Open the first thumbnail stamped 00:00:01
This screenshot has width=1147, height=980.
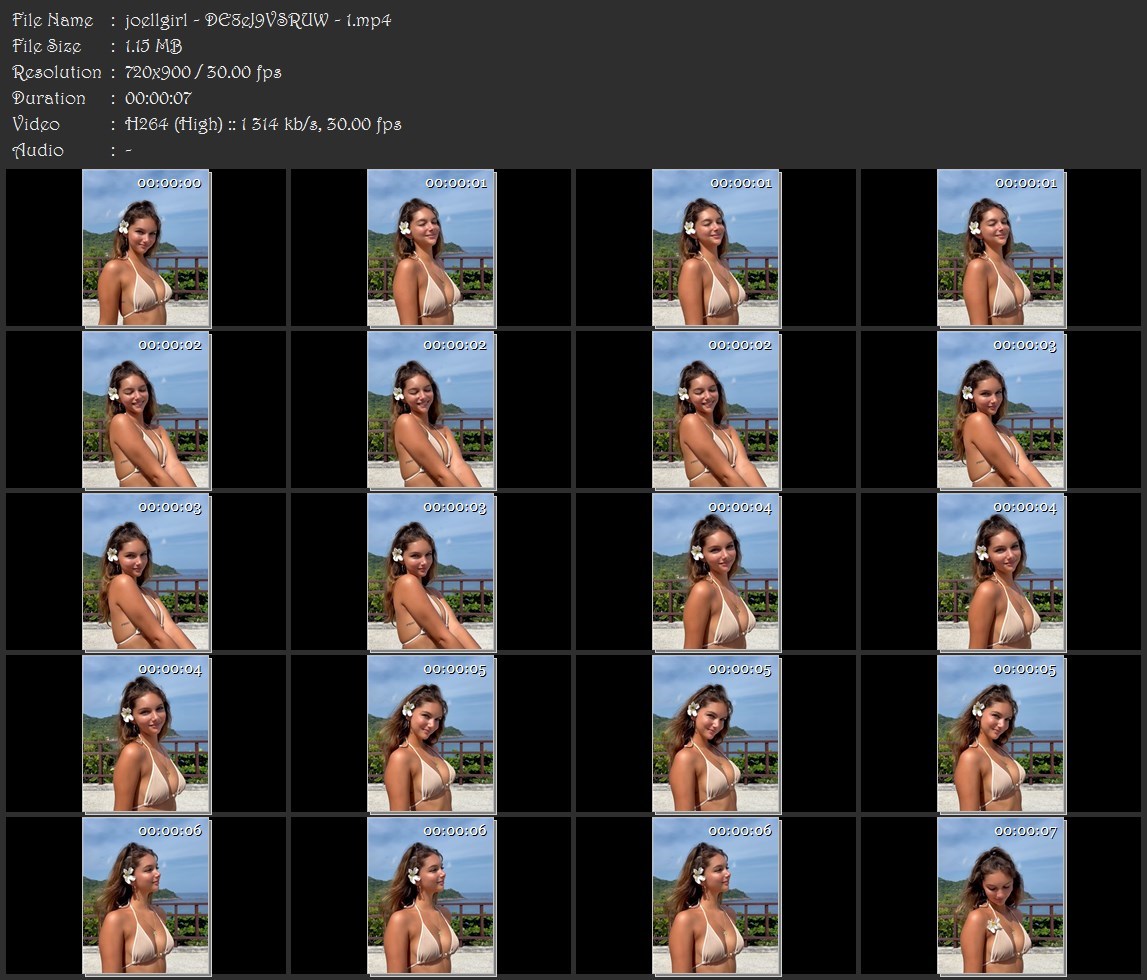pyautogui.click(x=431, y=248)
